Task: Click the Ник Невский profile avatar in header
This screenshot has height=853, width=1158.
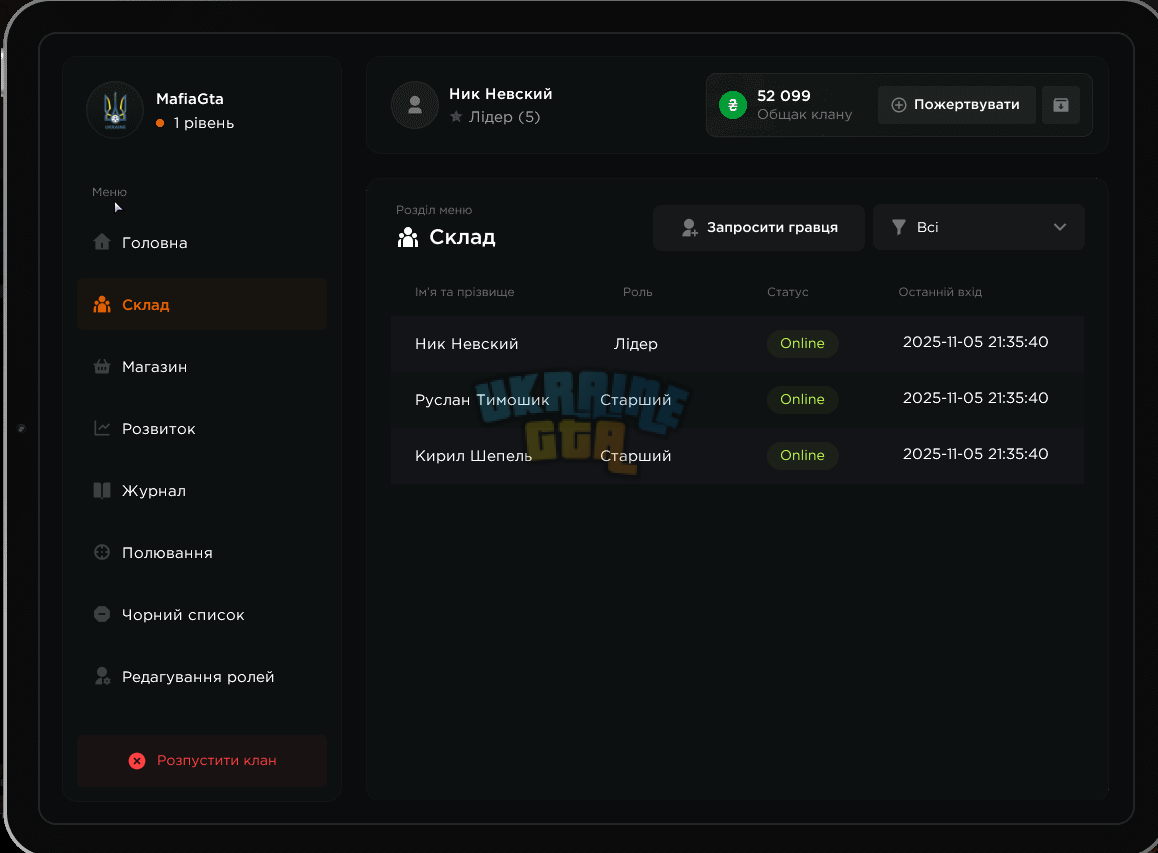Action: 415,105
